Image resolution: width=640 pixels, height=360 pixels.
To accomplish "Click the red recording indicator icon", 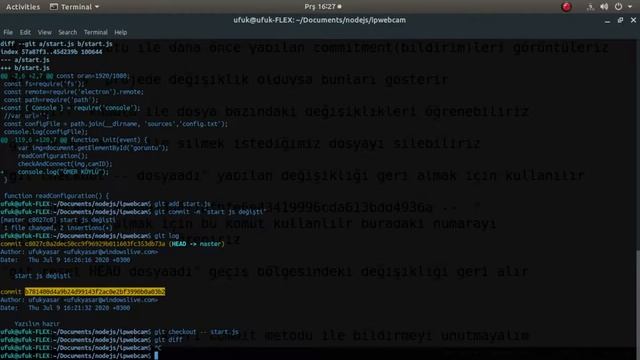I will tap(566, 7).
